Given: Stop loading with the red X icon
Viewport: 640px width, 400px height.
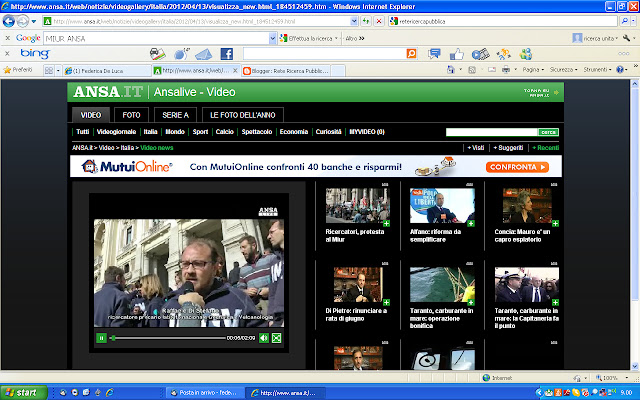Looking at the screenshot, I should click(x=379, y=21).
